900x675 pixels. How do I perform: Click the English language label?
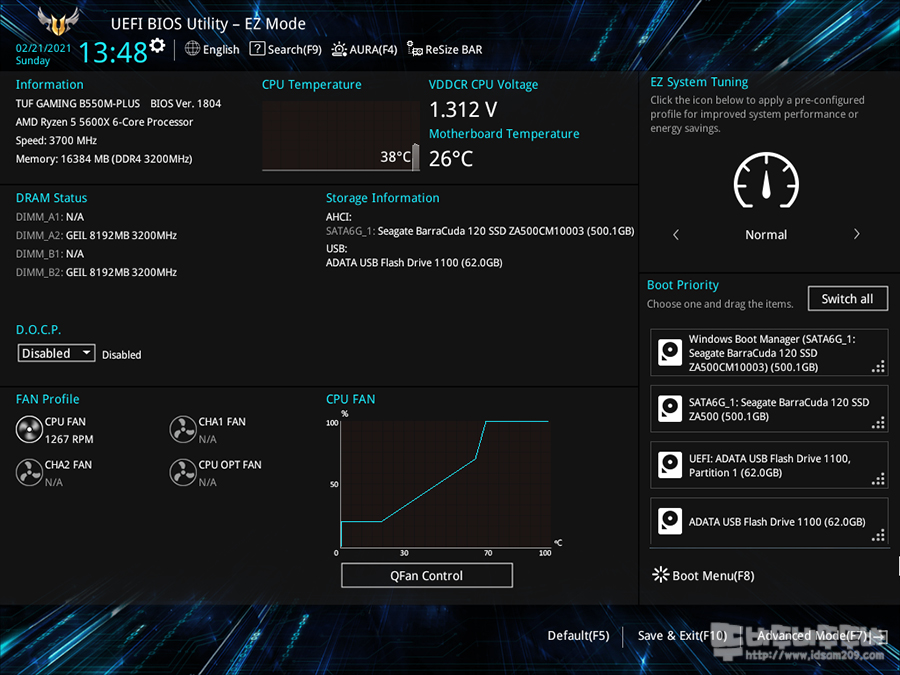[x=221, y=49]
